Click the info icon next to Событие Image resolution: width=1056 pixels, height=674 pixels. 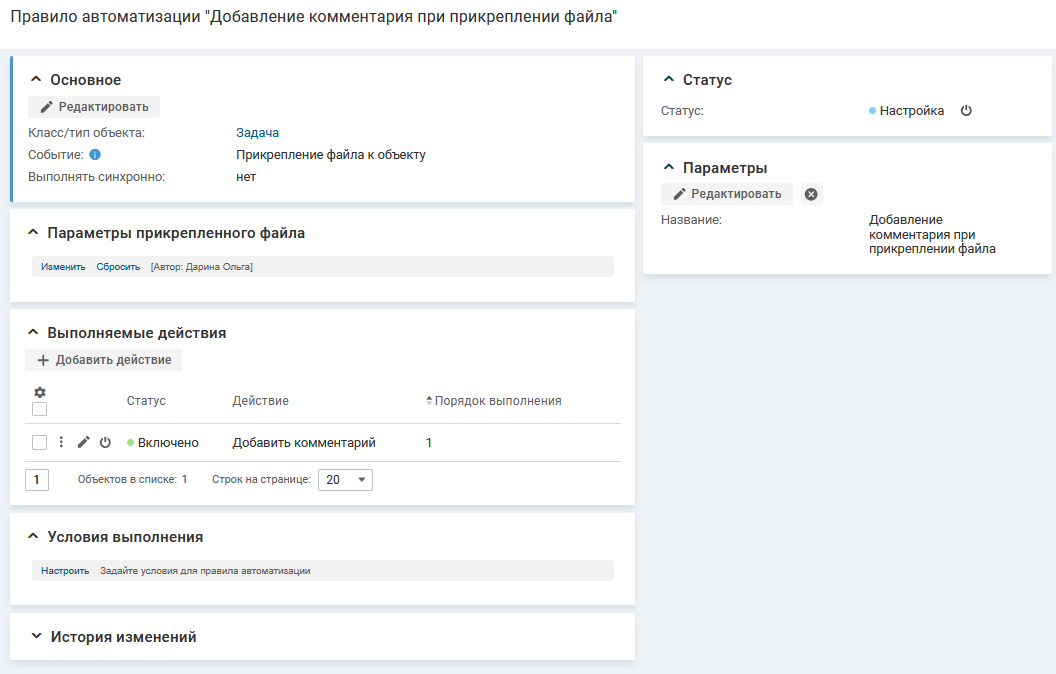pos(95,155)
